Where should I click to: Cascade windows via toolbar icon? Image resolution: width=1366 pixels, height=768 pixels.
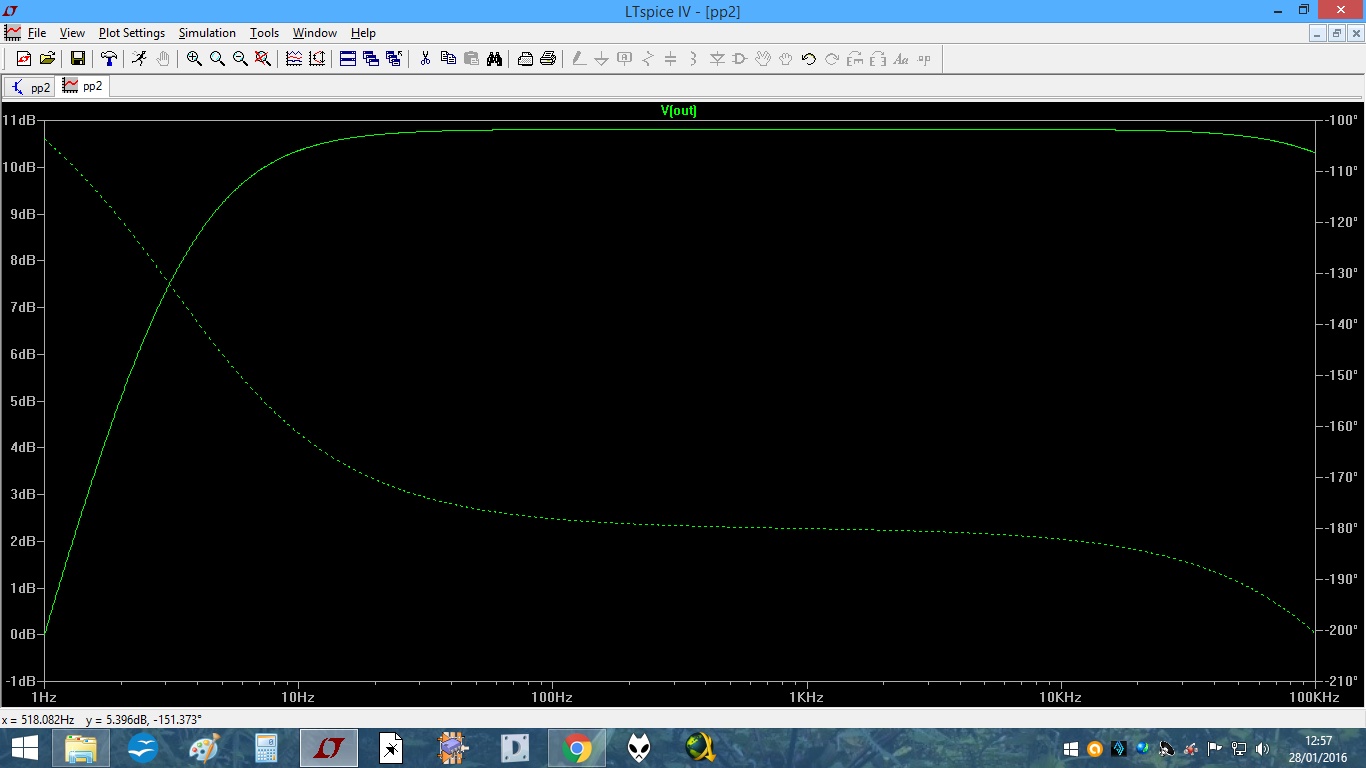point(371,59)
